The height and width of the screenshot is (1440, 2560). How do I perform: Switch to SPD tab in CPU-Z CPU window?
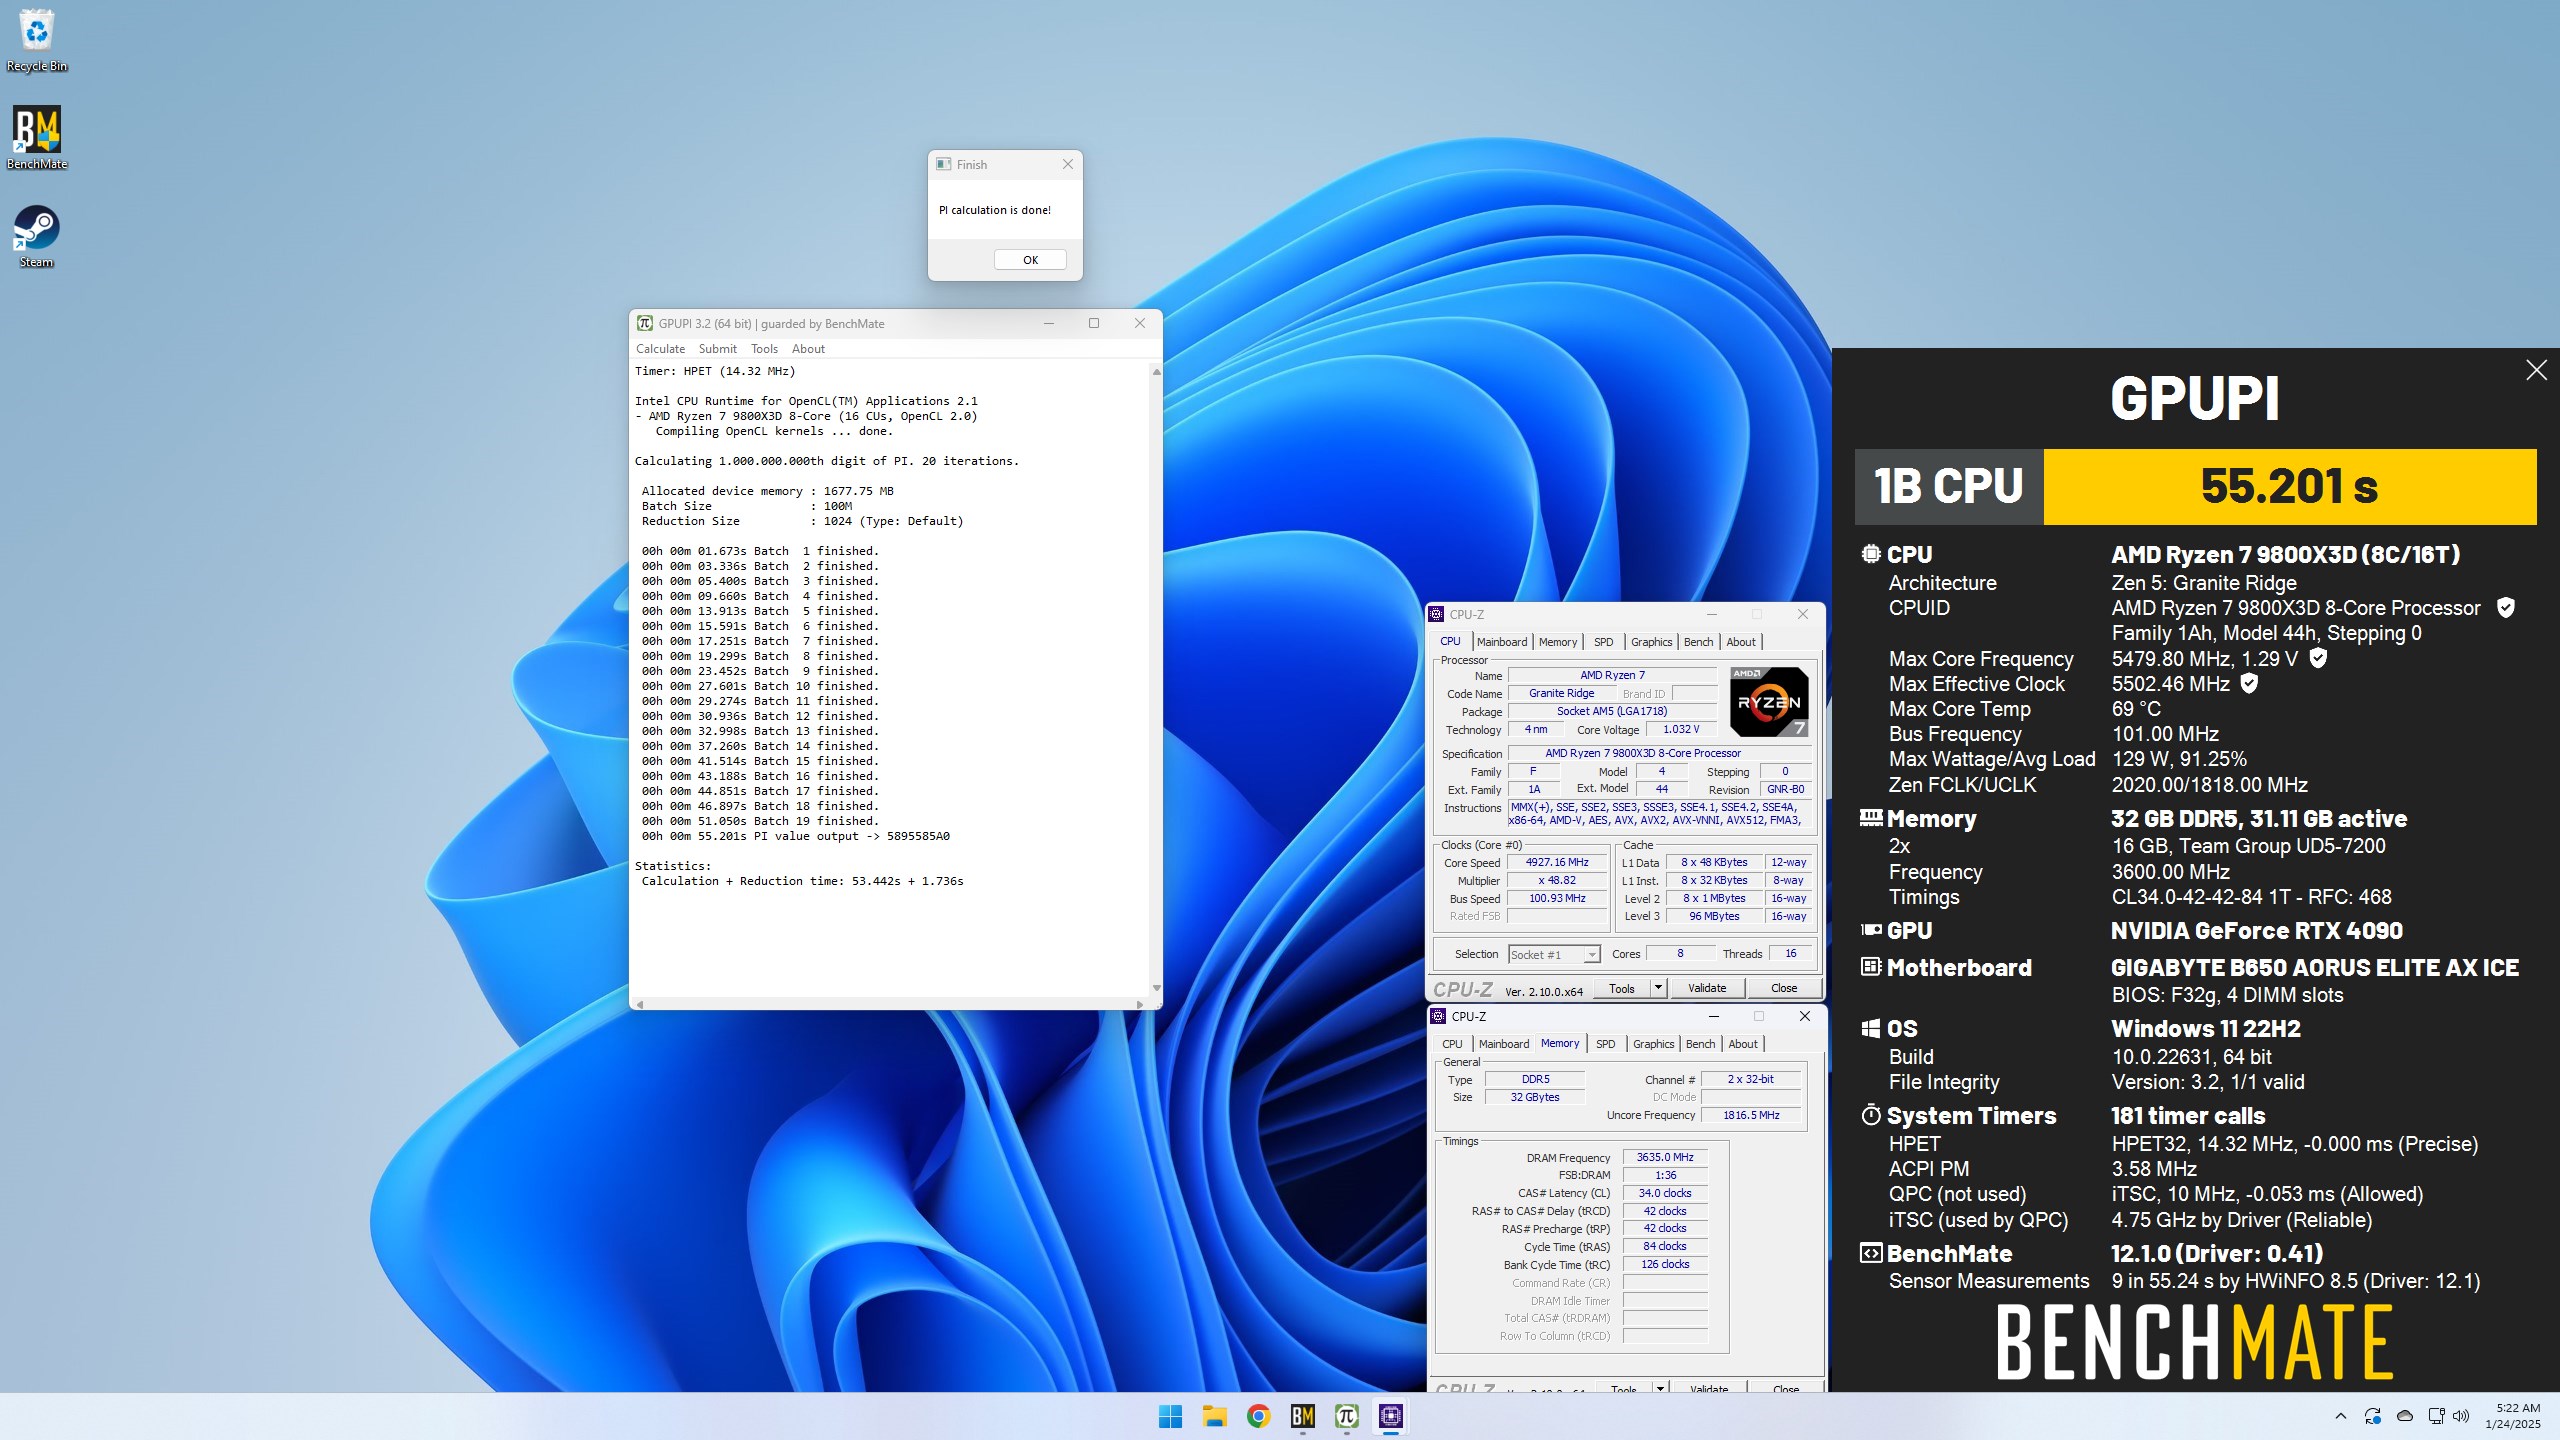[x=1603, y=642]
